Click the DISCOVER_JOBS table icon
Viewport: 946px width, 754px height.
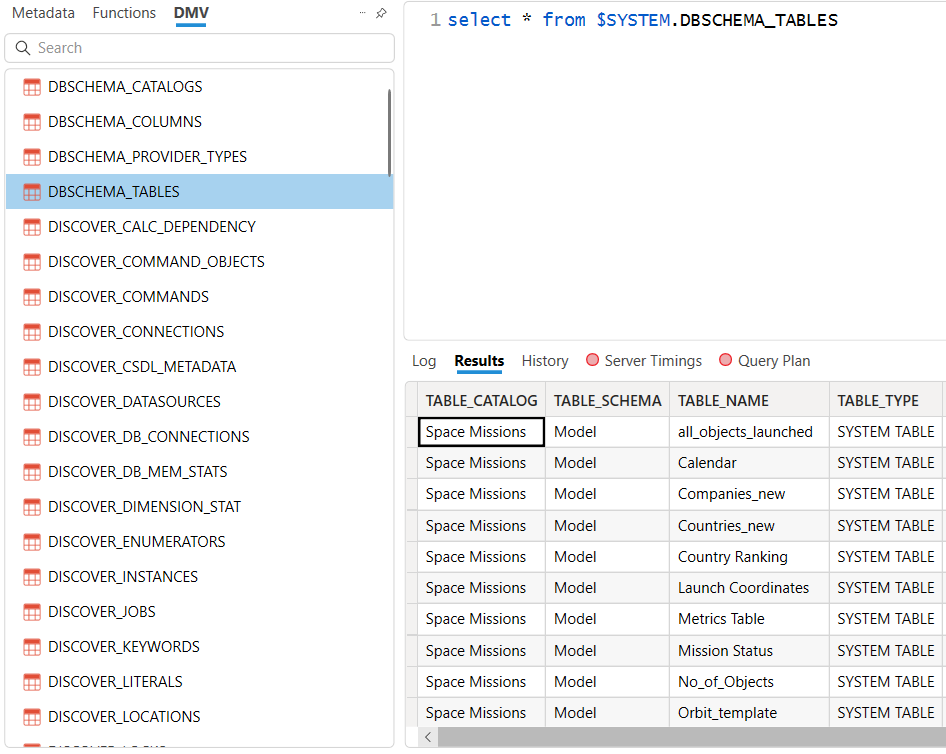32,612
